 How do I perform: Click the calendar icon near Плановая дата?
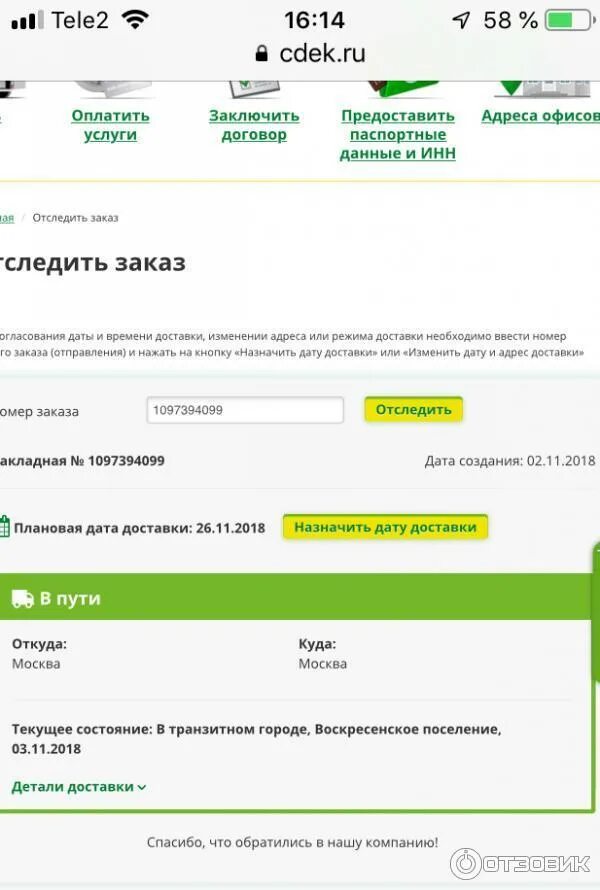[x=4, y=526]
